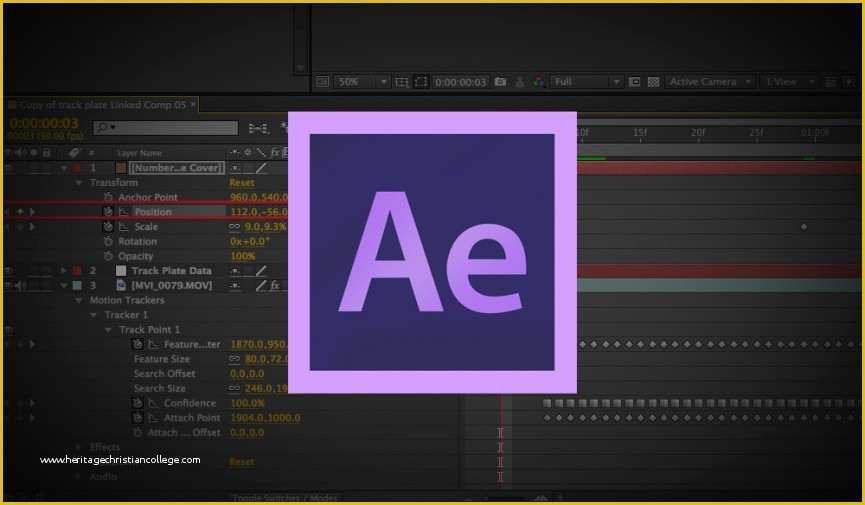Image resolution: width=865 pixels, height=505 pixels.
Task: Click the 15f mark on time ruler
Action: [640, 133]
